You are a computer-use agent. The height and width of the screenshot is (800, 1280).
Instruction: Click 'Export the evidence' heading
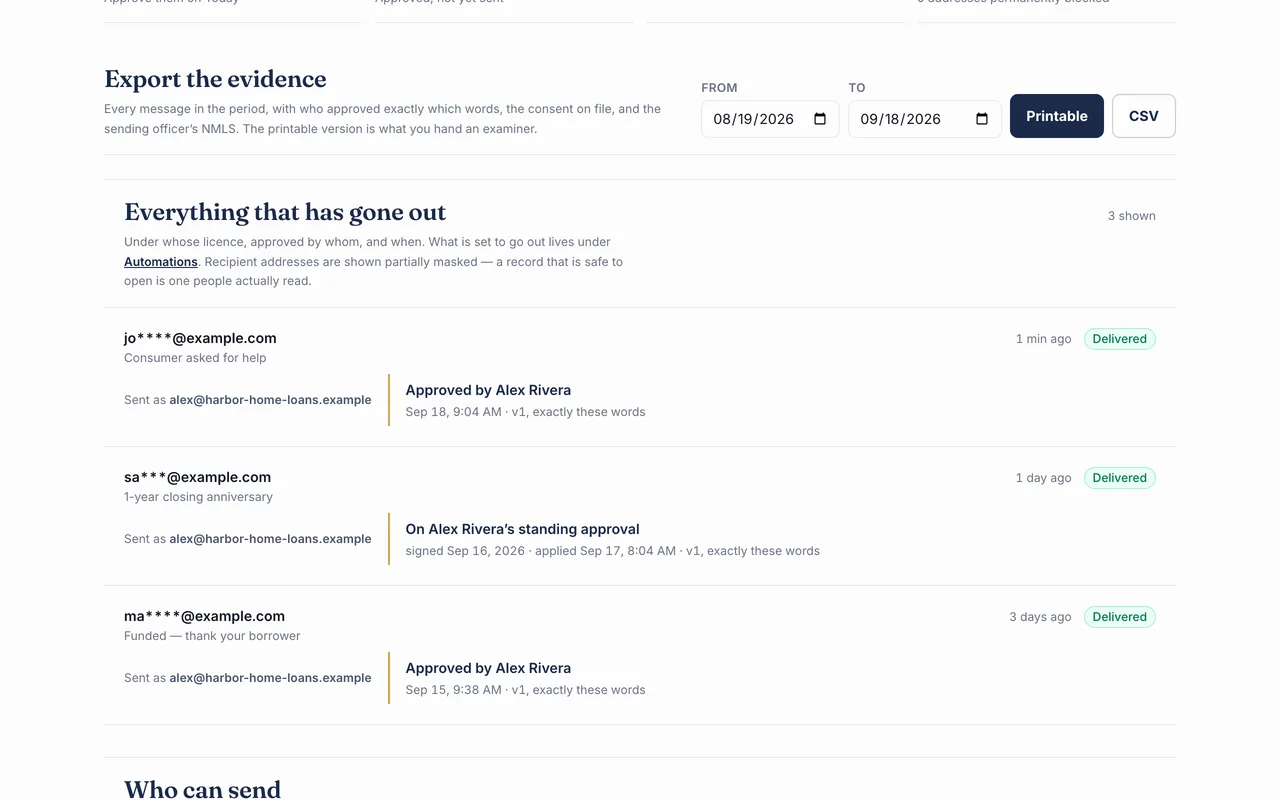215,79
